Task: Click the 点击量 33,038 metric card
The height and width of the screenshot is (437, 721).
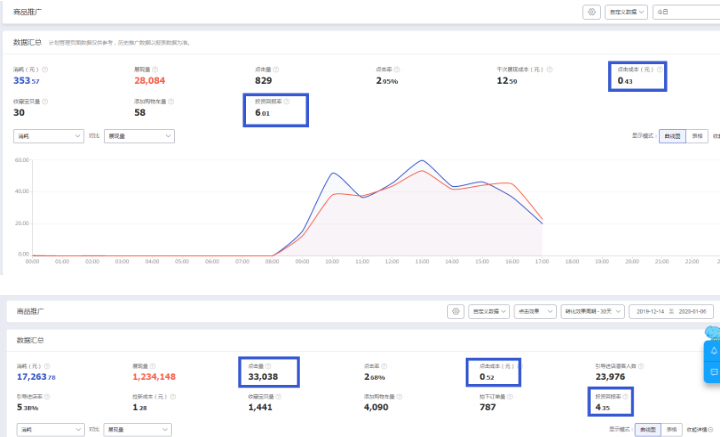Action: [x=272, y=372]
